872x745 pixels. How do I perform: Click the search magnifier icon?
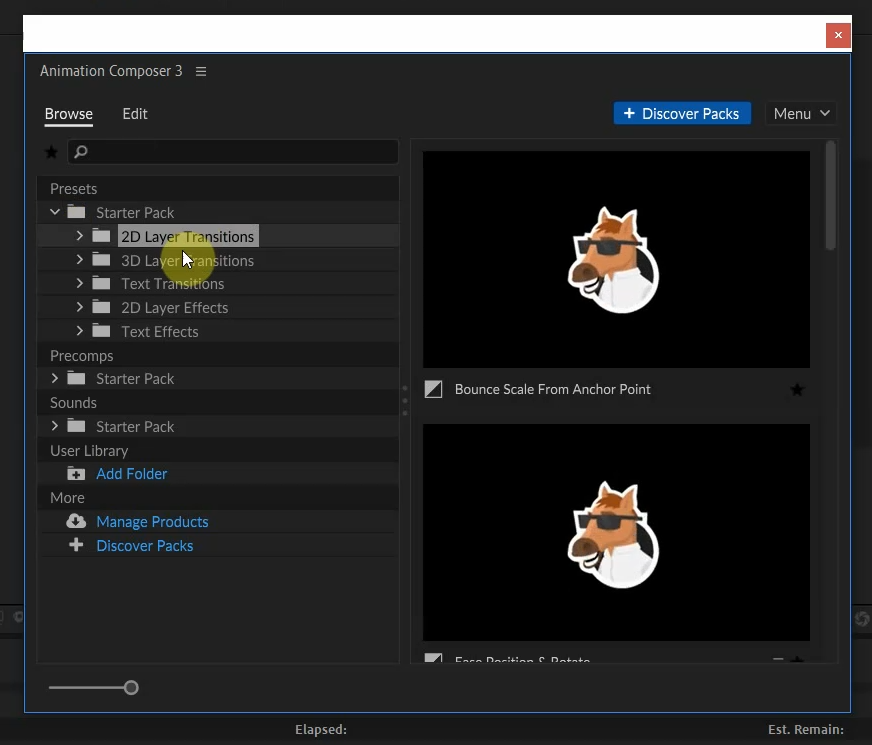click(79, 151)
